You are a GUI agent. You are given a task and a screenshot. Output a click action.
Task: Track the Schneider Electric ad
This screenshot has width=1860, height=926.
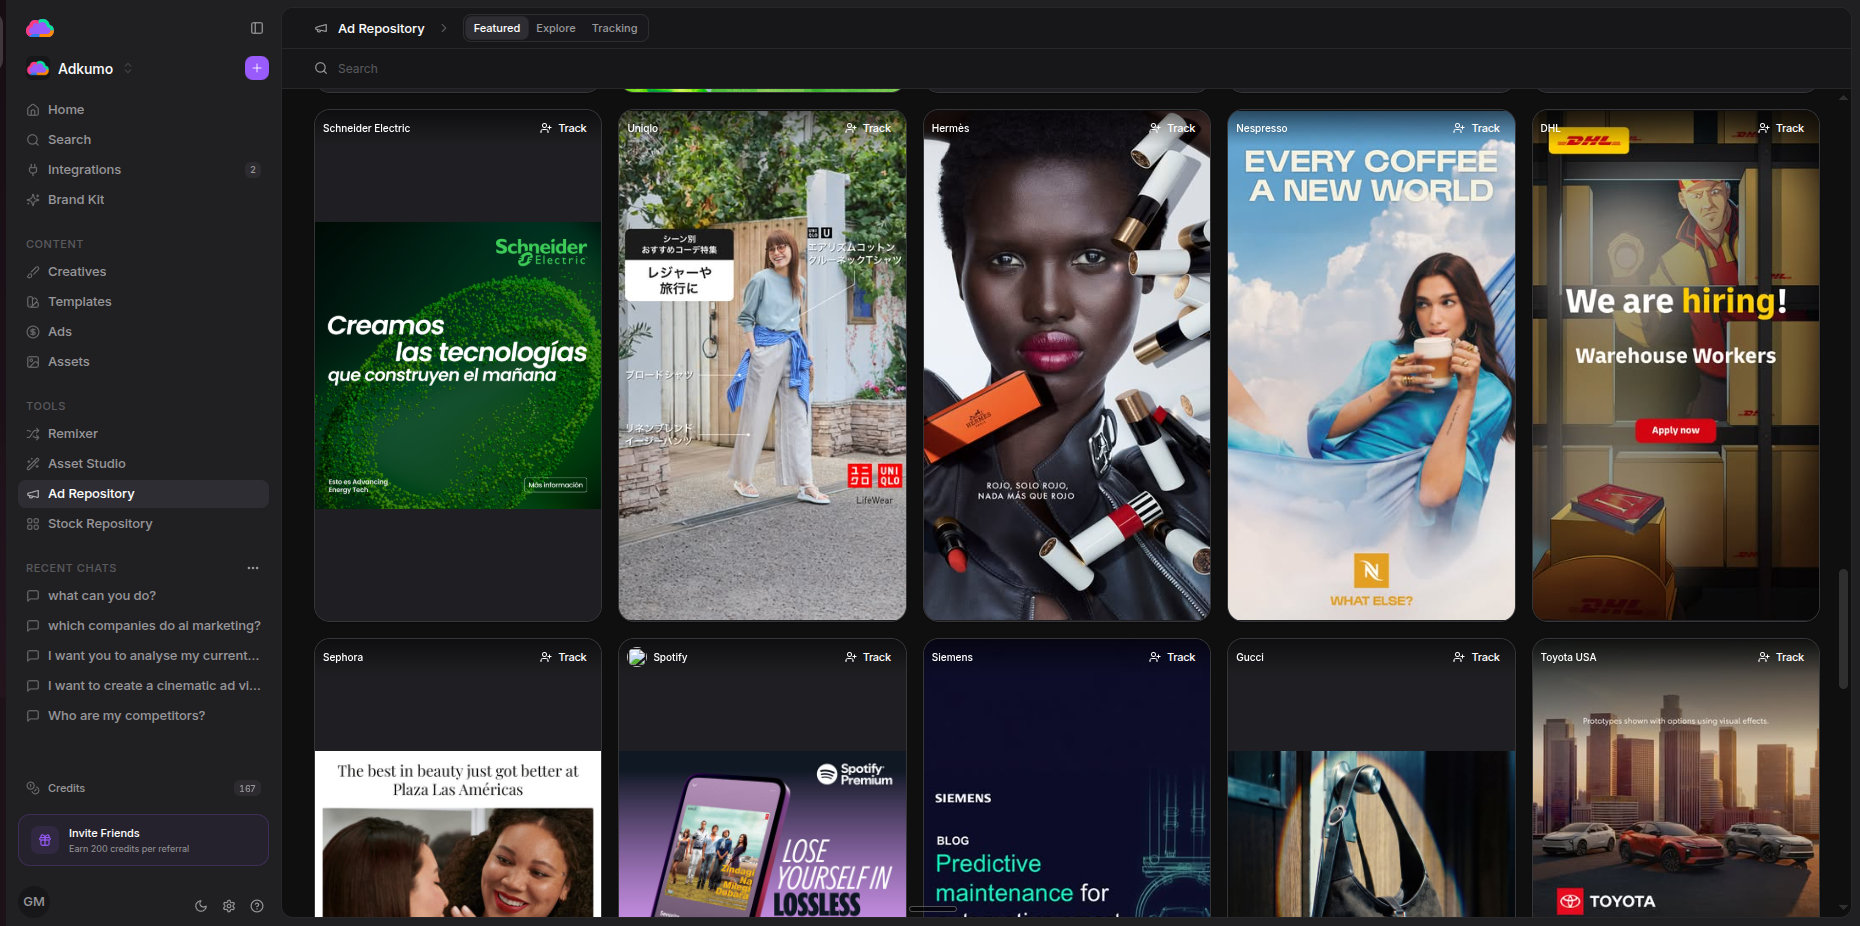click(563, 128)
